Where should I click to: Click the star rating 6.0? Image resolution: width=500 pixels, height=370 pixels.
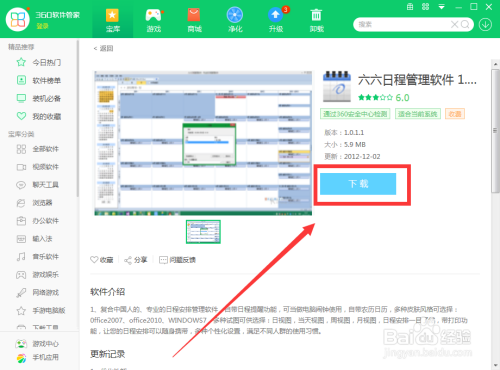[384, 98]
